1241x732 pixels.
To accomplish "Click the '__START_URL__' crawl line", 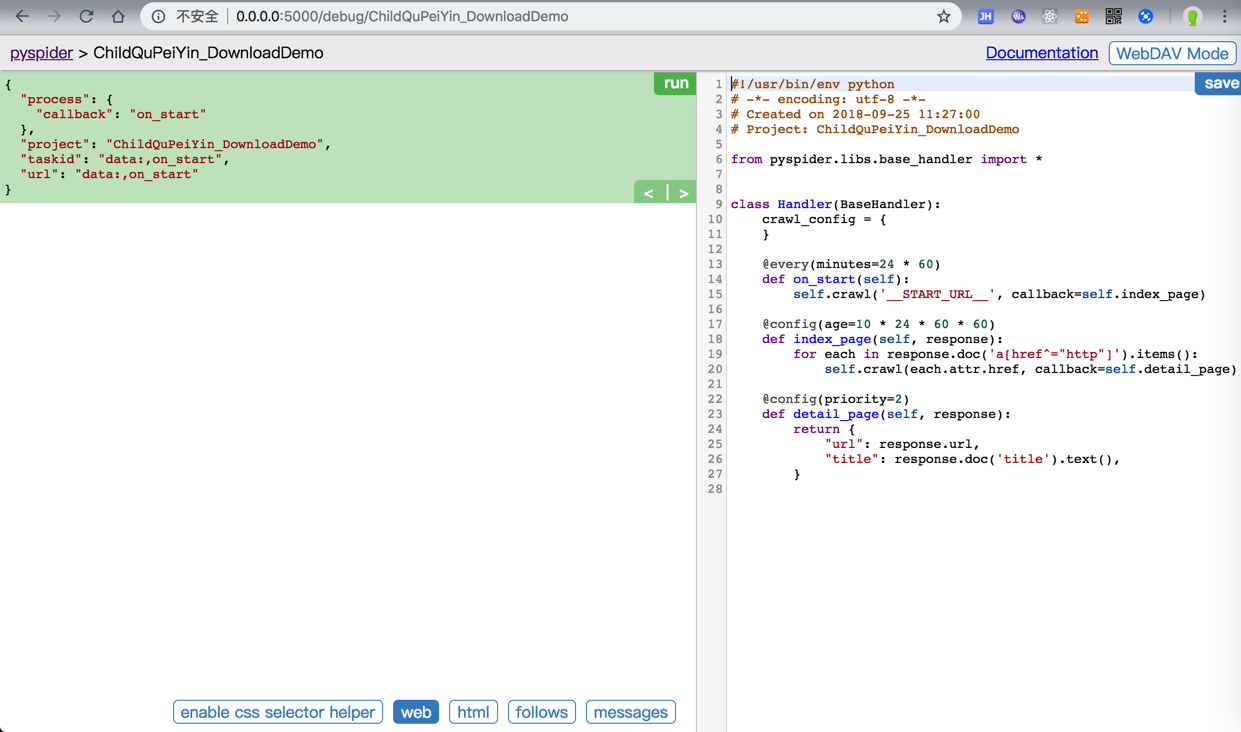I will click(x=999, y=294).
